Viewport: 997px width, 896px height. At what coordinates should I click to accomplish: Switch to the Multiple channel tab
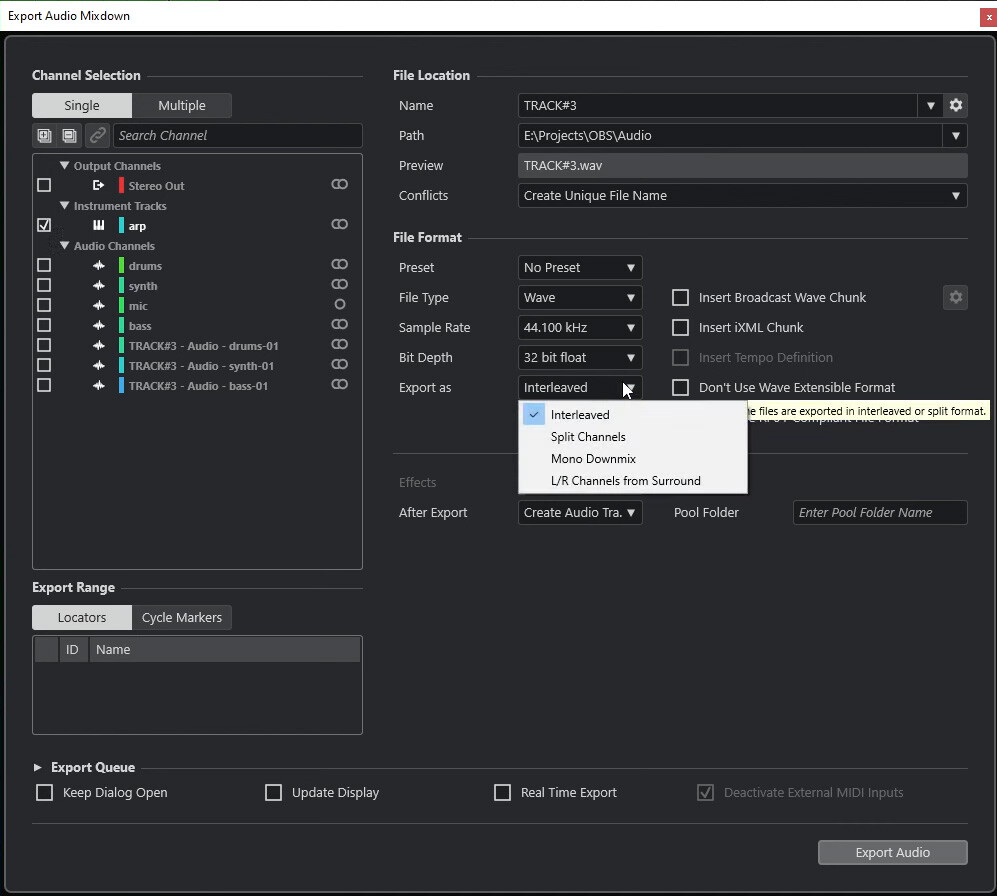[182, 105]
